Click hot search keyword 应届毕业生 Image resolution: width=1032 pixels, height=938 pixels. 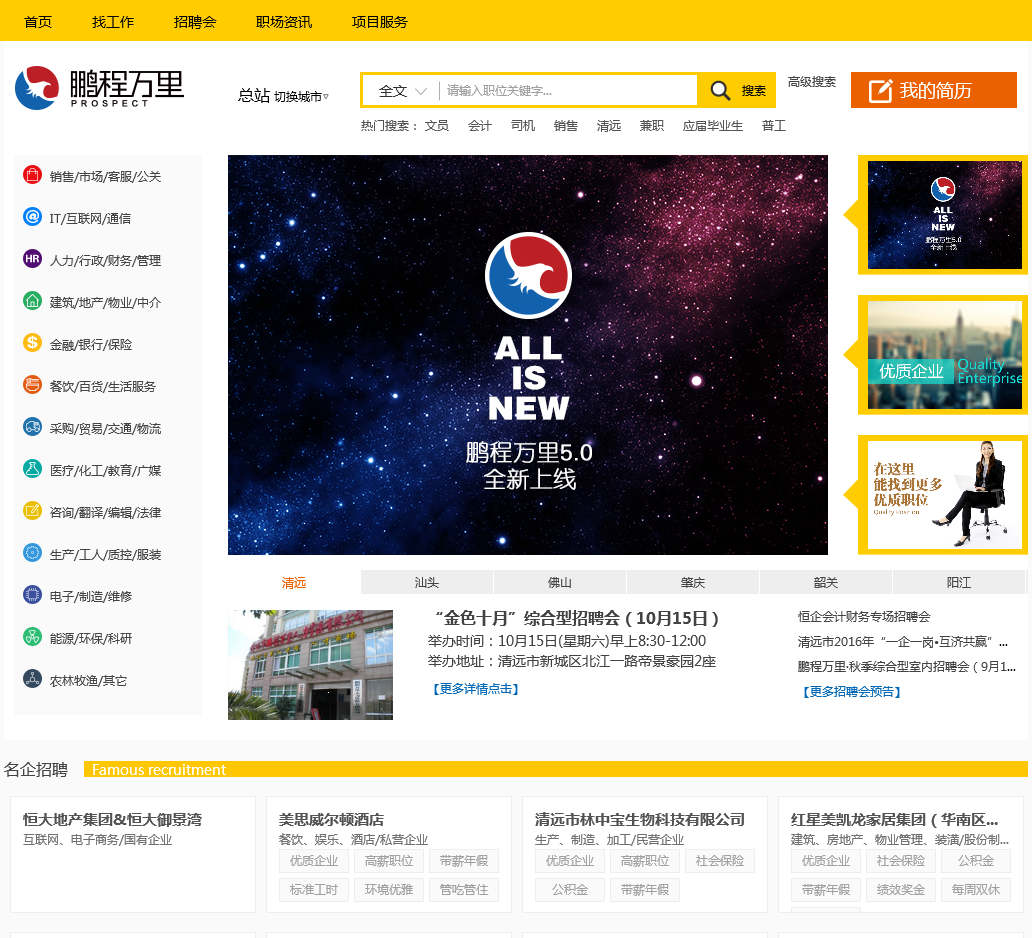point(713,126)
